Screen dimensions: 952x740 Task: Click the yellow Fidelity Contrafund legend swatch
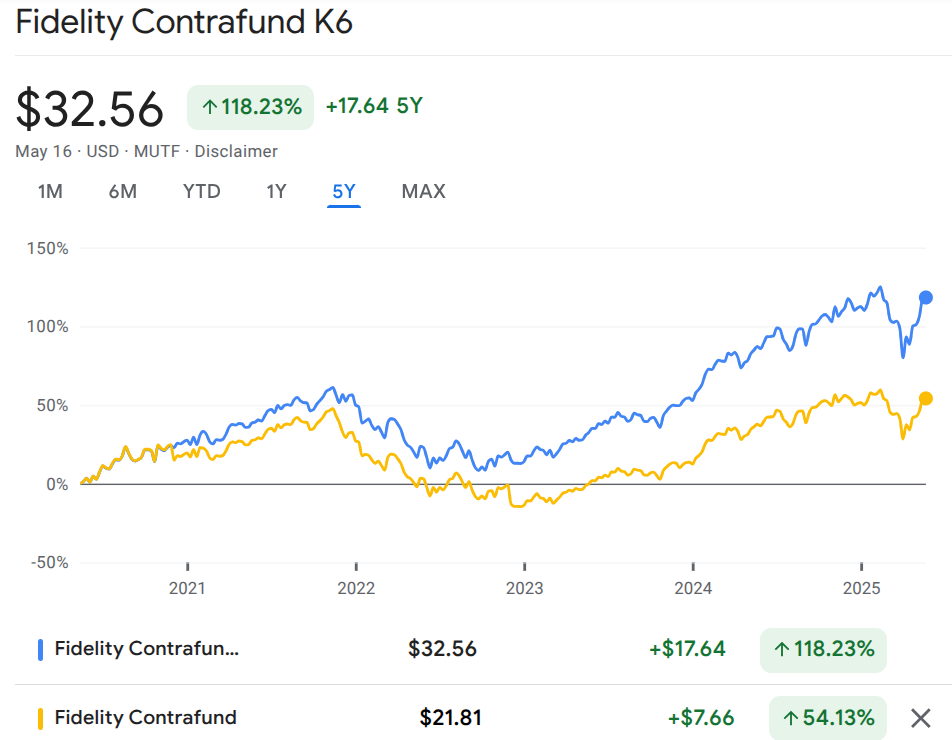click(x=40, y=719)
